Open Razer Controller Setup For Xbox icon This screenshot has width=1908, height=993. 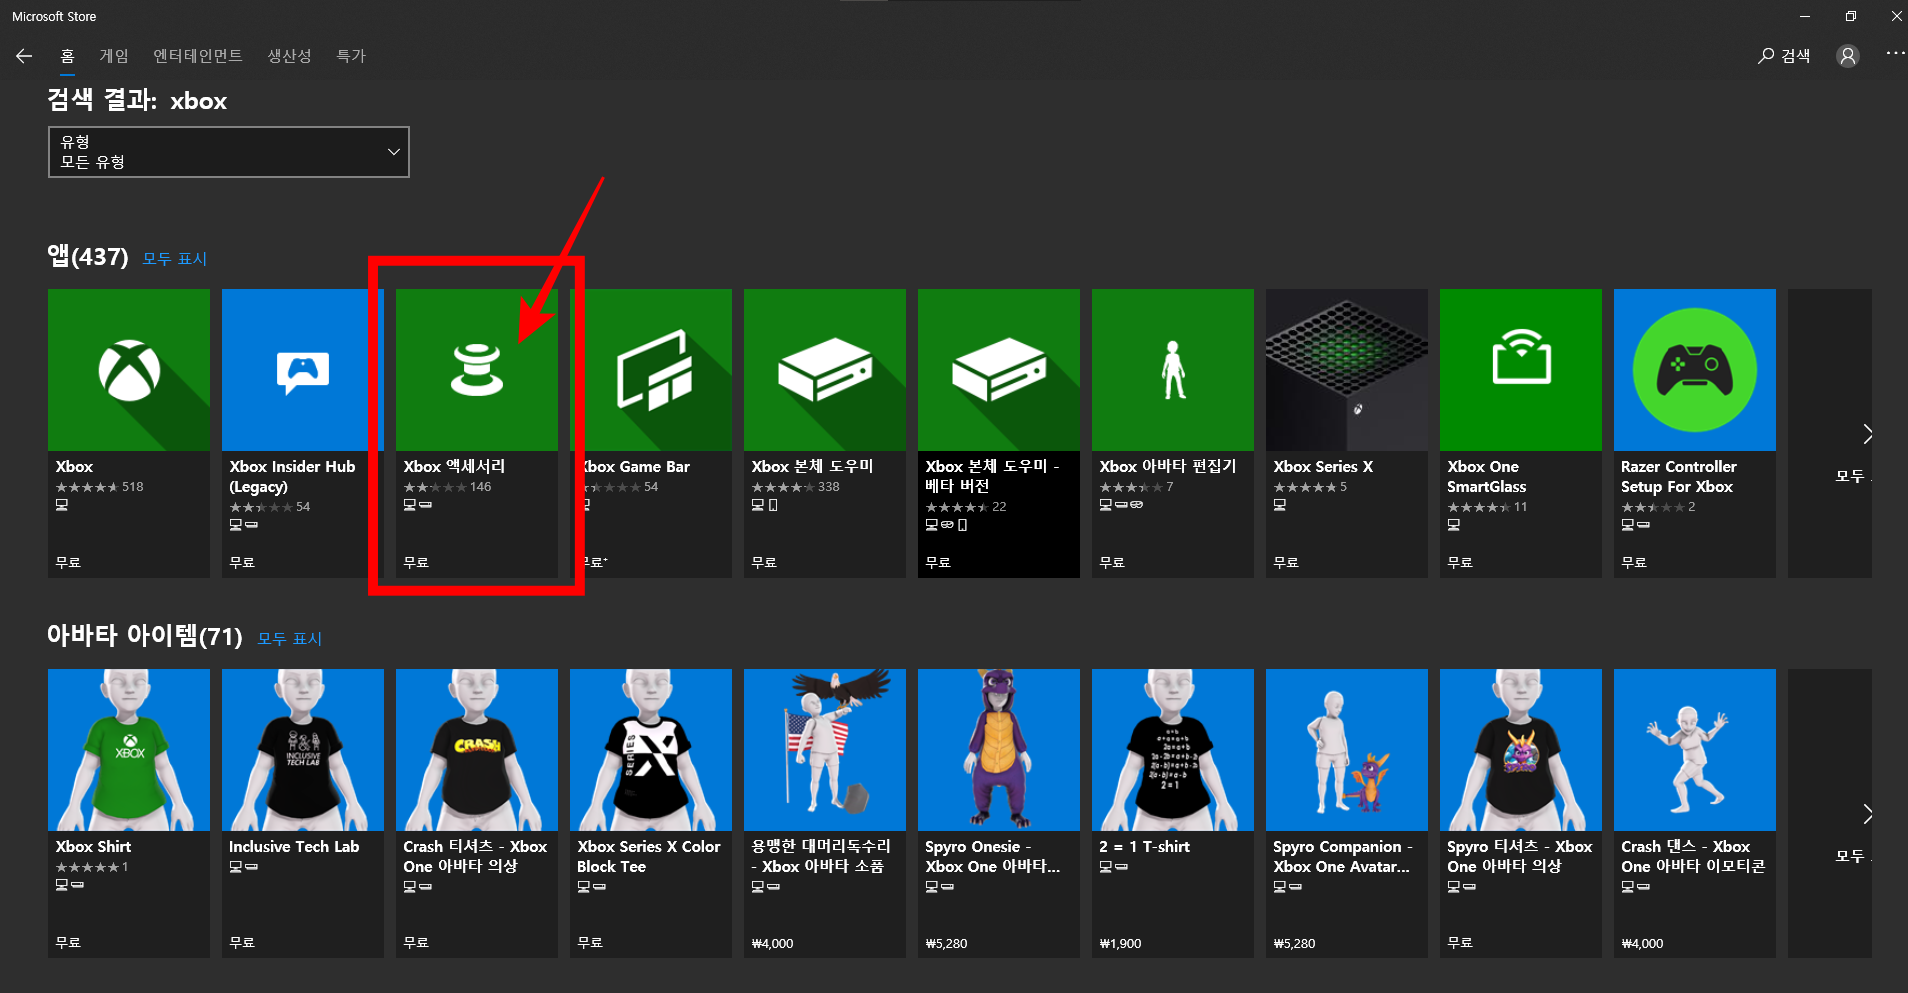1695,370
